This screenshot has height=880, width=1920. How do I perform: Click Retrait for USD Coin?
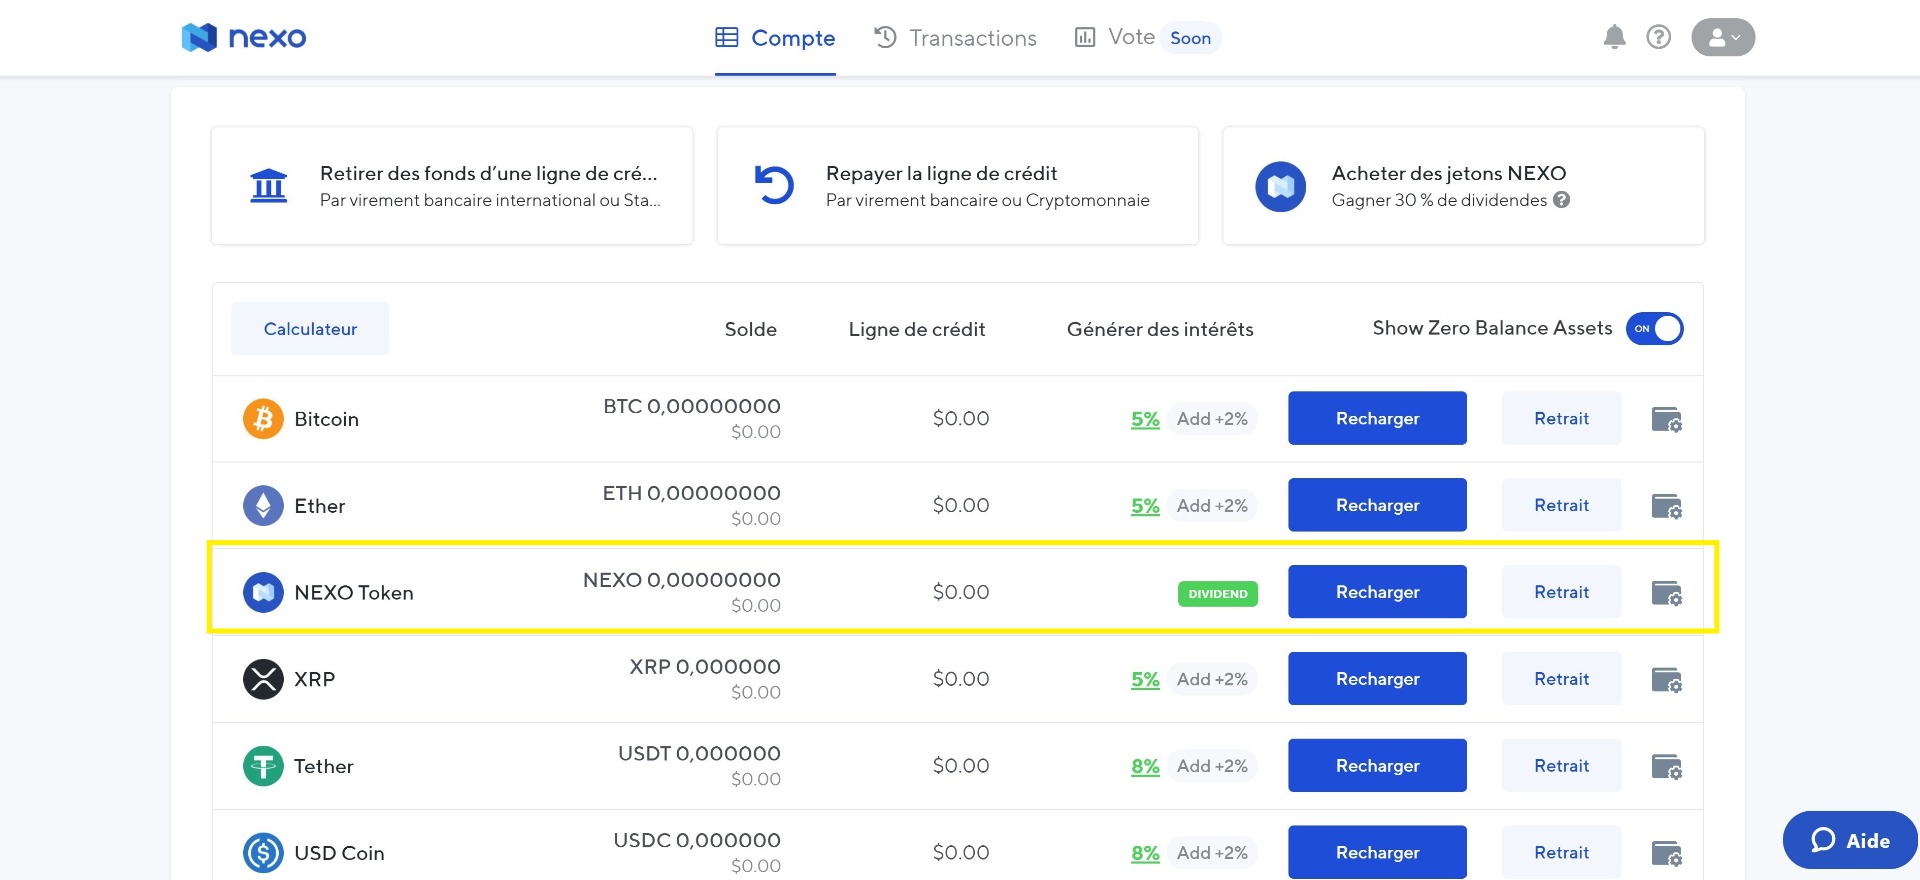click(1561, 852)
